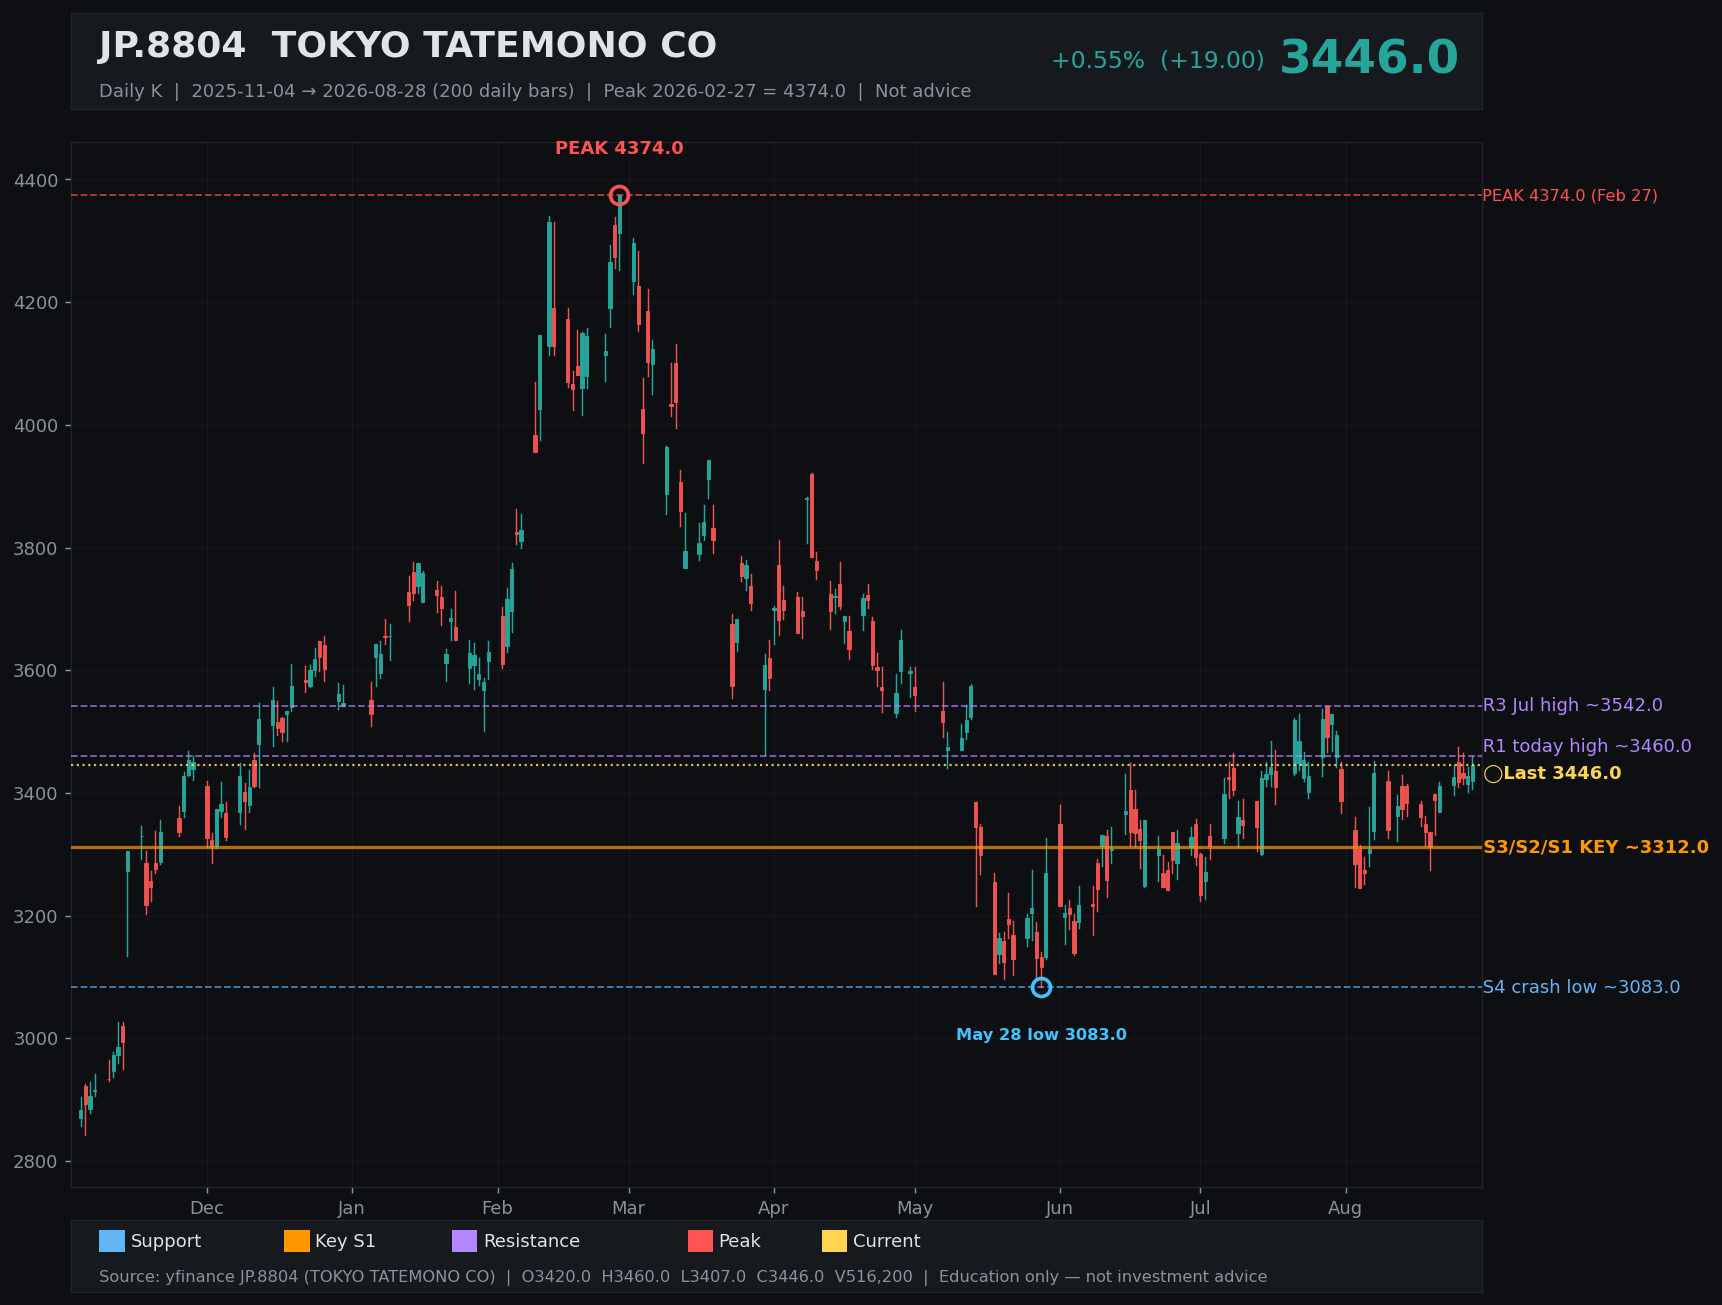Screen dimensions: 1722x1305
Task: Select the blue Support legend swatch
Action: click(x=112, y=1241)
